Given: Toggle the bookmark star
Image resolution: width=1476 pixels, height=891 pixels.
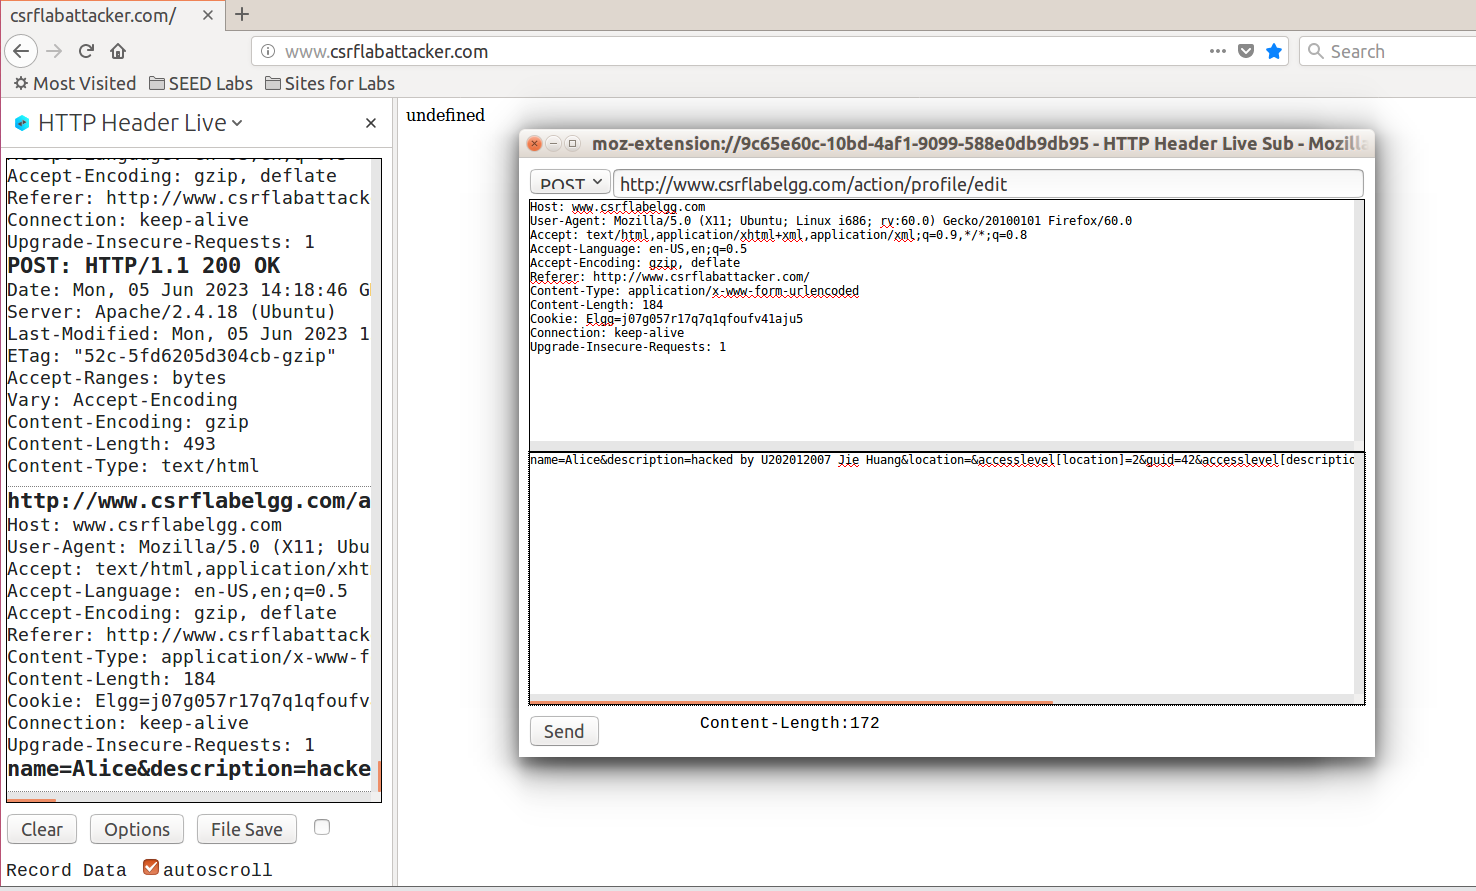Looking at the screenshot, I should point(1274,51).
